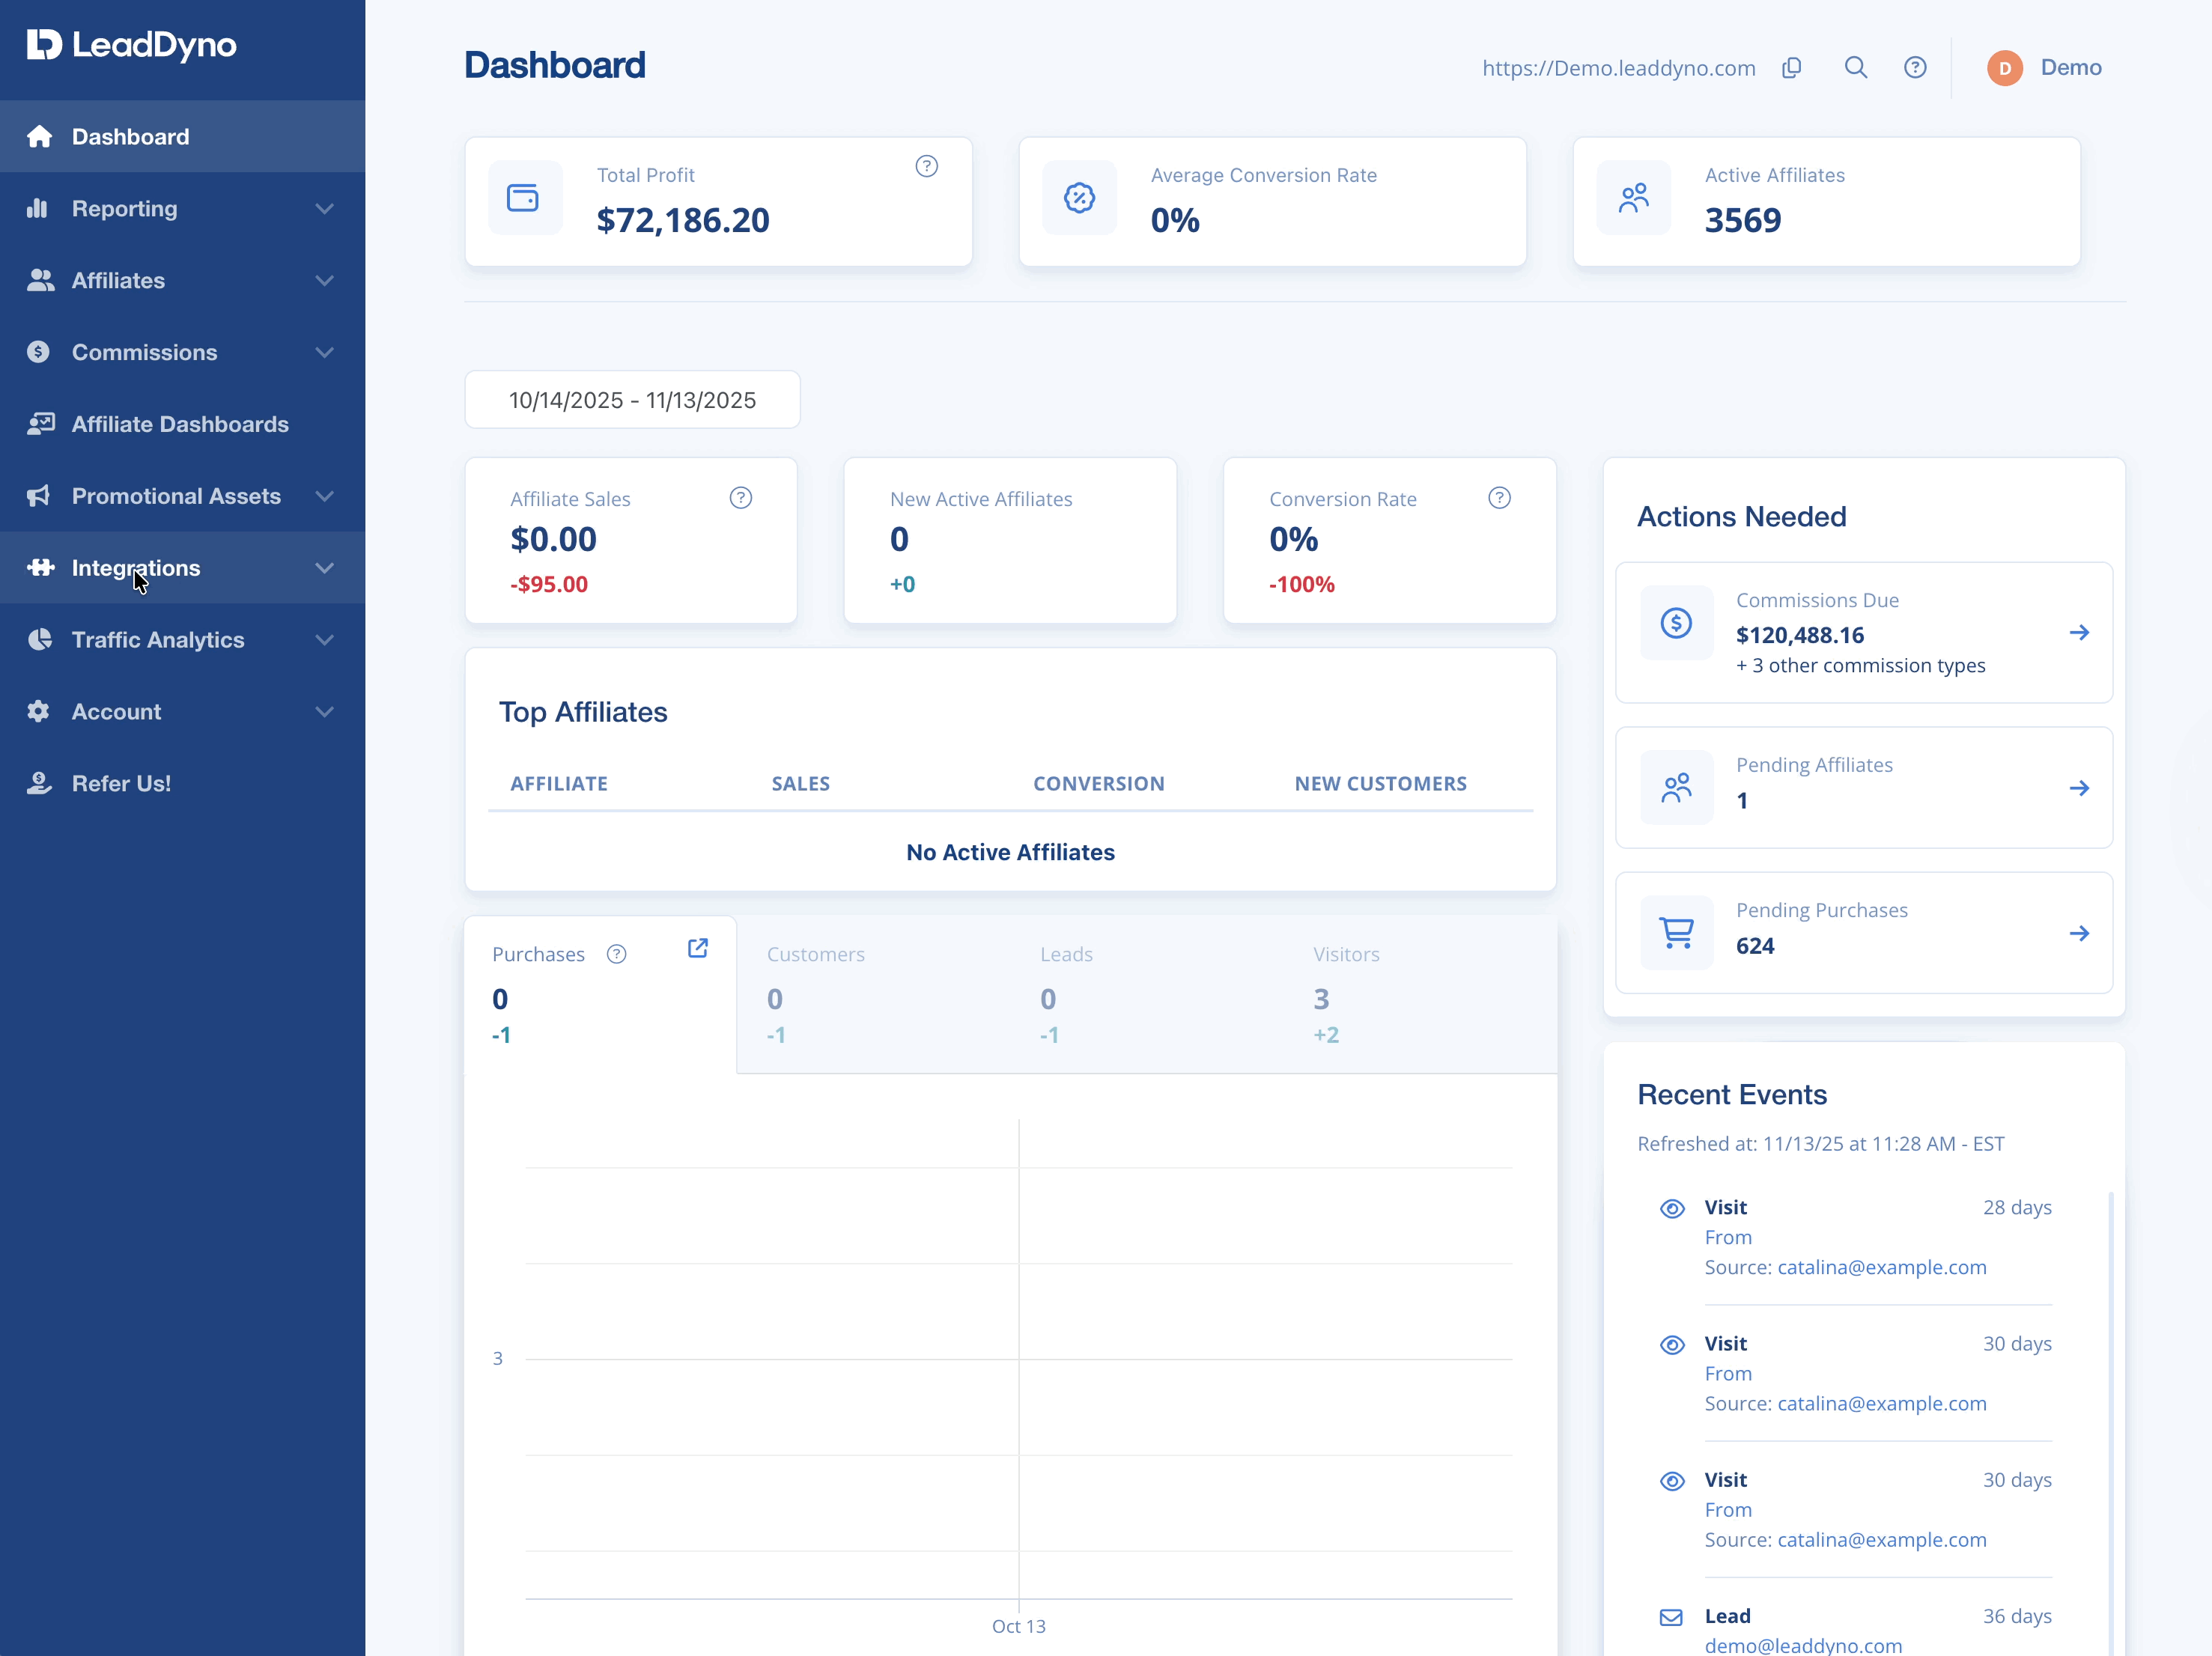Click the AFFILIATE column header
Viewport: 2212px width, 1656px height.
point(559,783)
